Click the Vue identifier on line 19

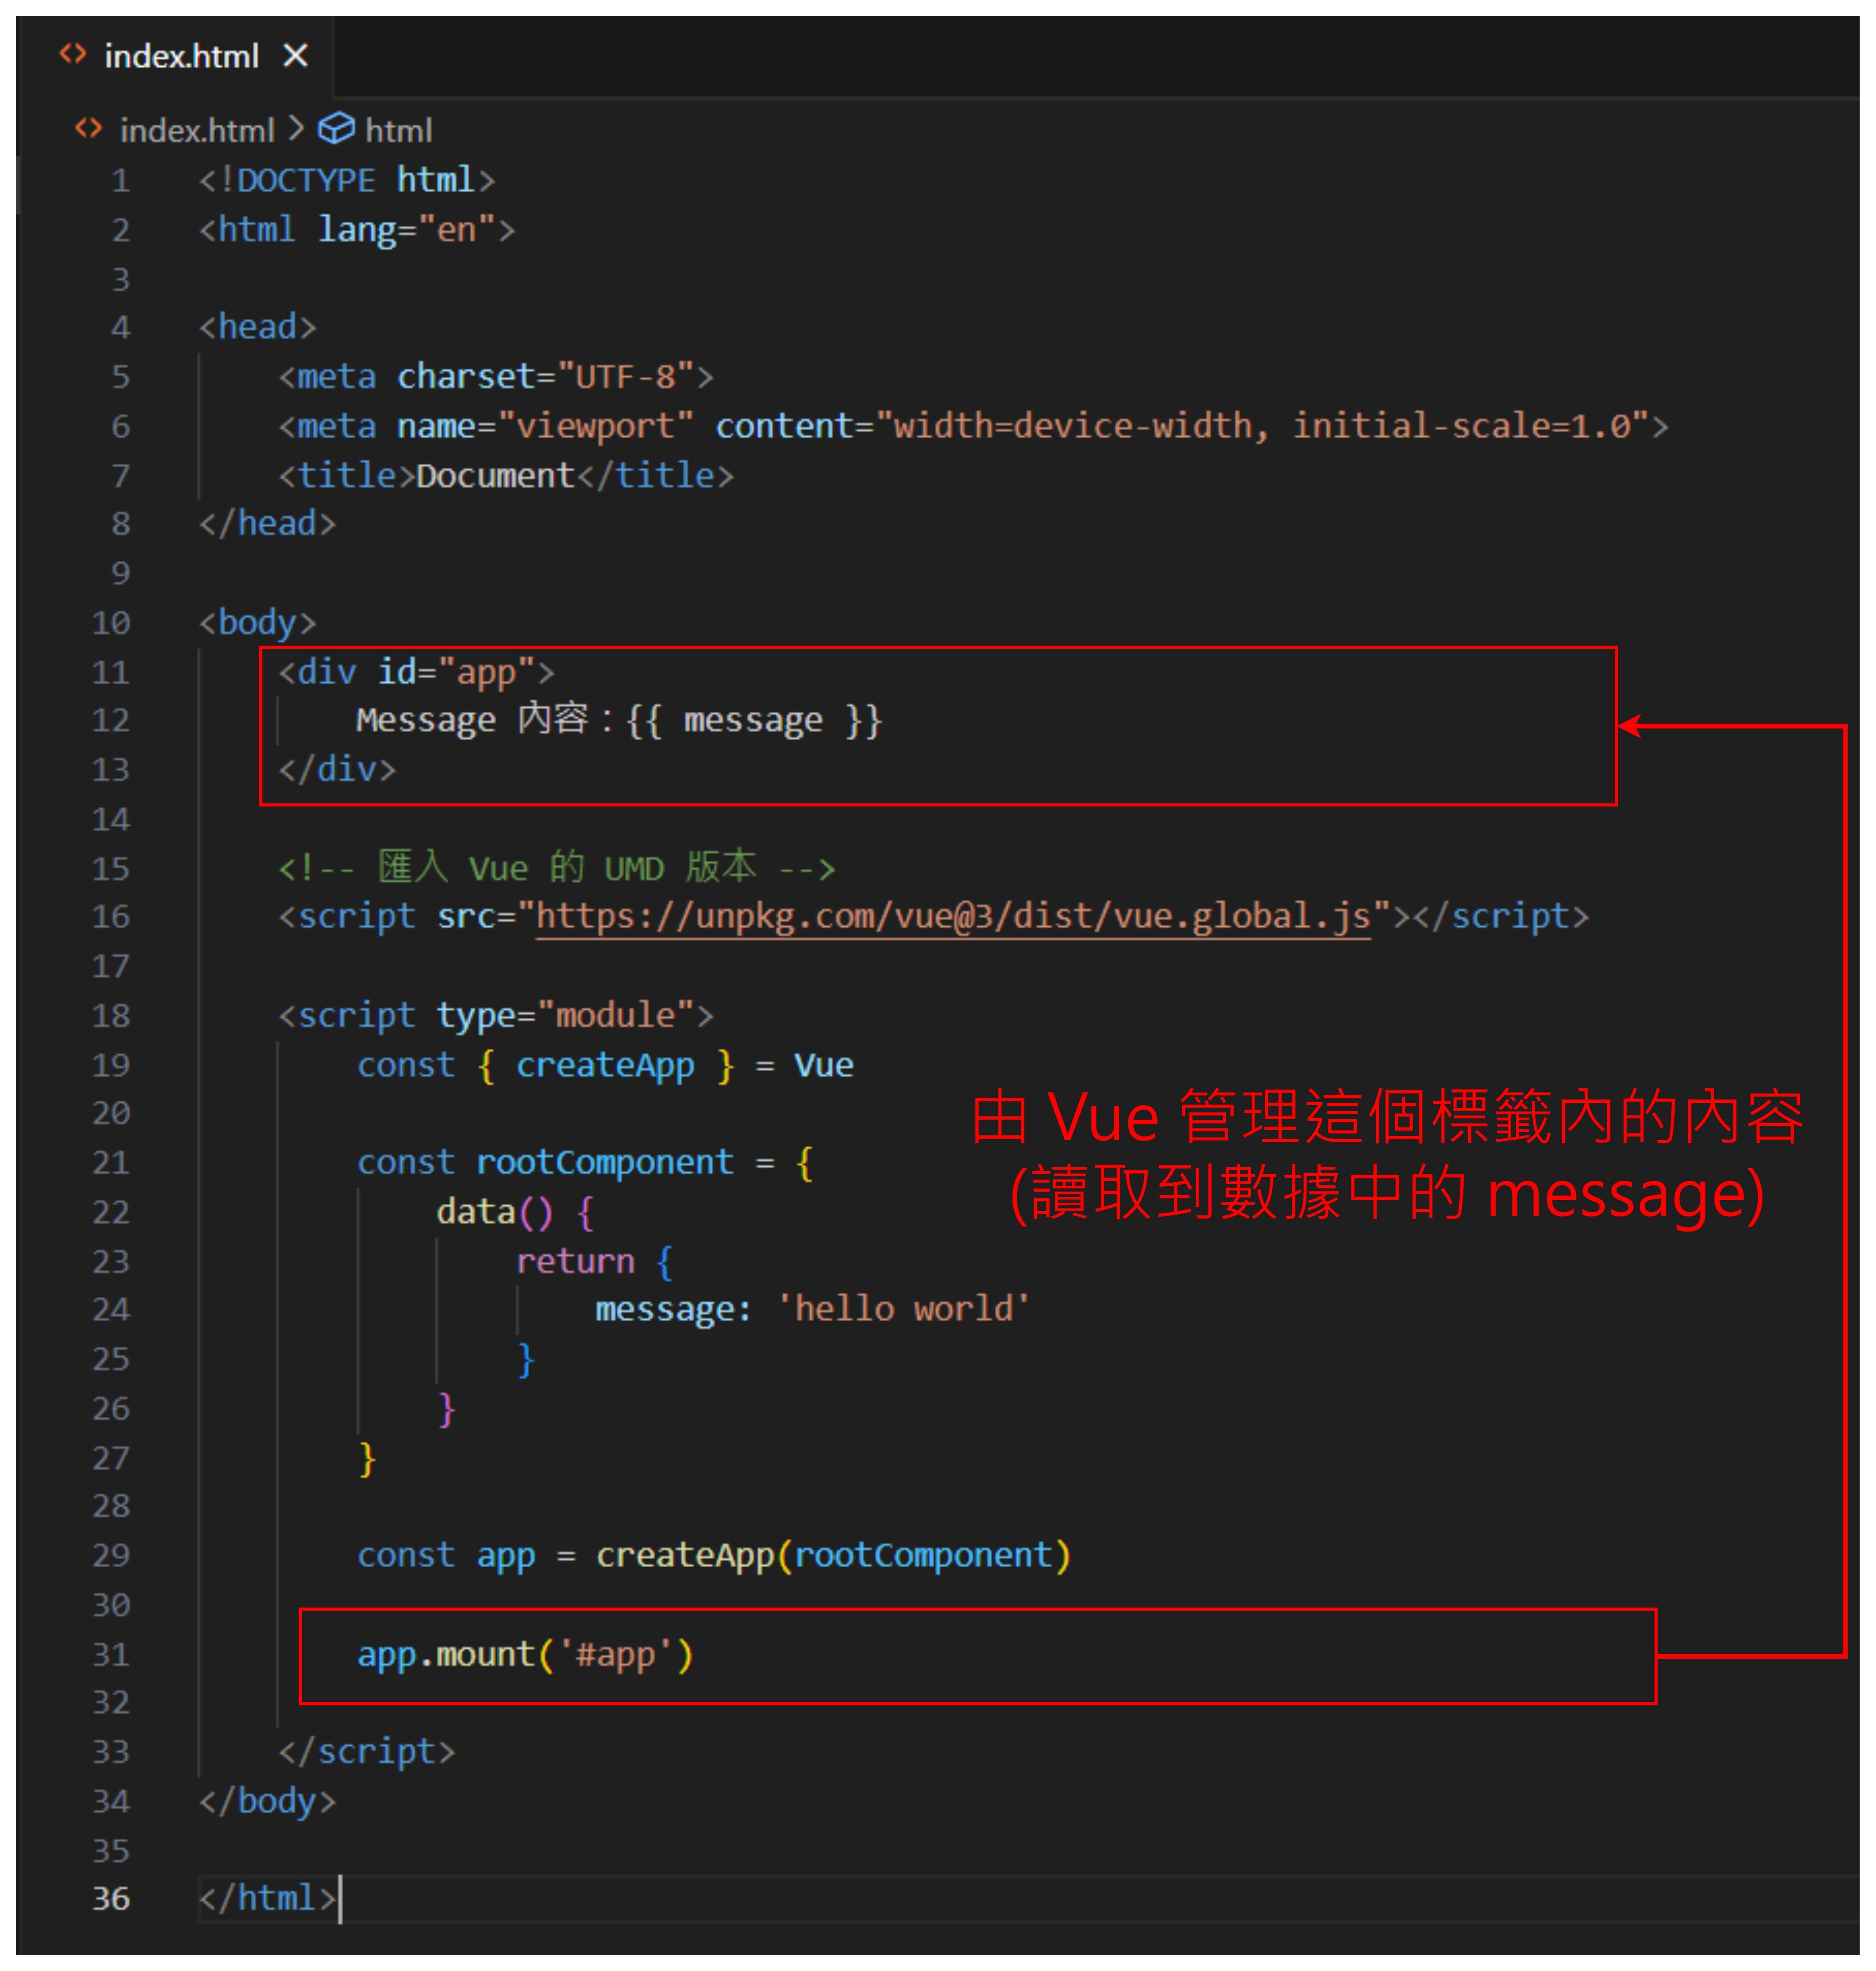coord(824,1066)
